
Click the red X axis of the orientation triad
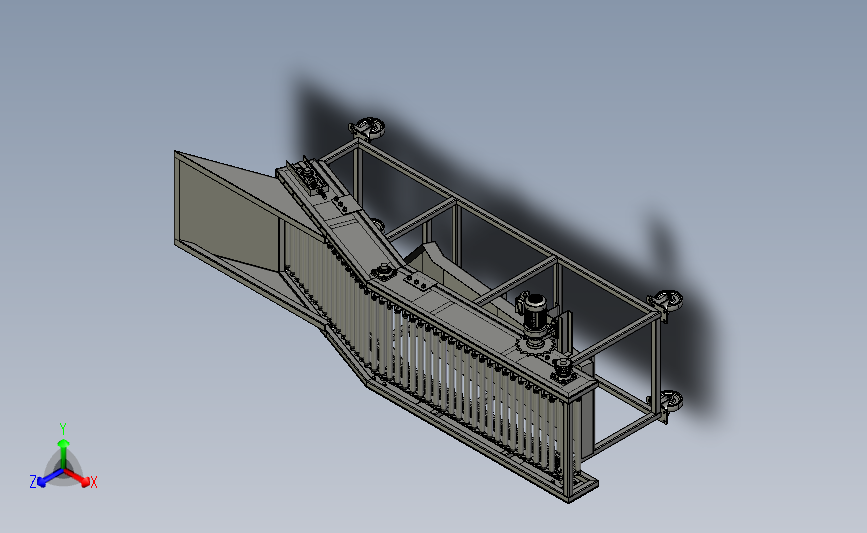tap(76, 478)
